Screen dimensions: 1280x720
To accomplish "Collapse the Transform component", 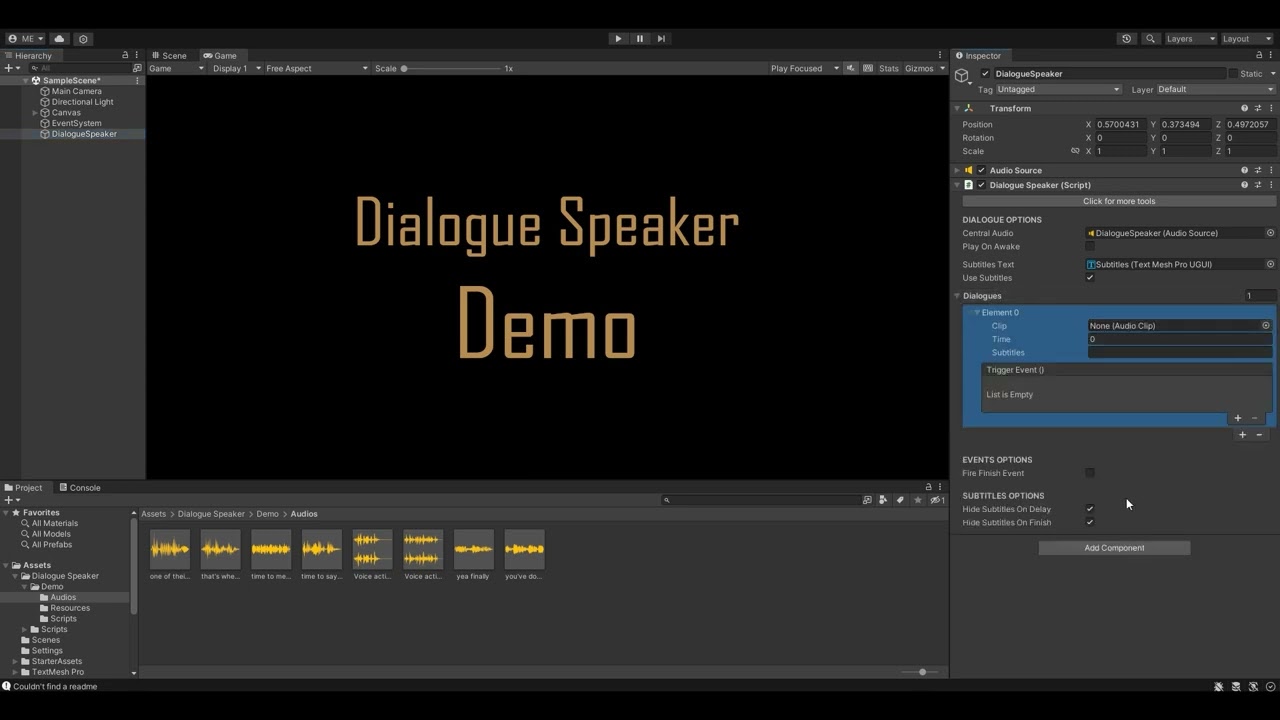I will pyautogui.click(x=957, y=108).
